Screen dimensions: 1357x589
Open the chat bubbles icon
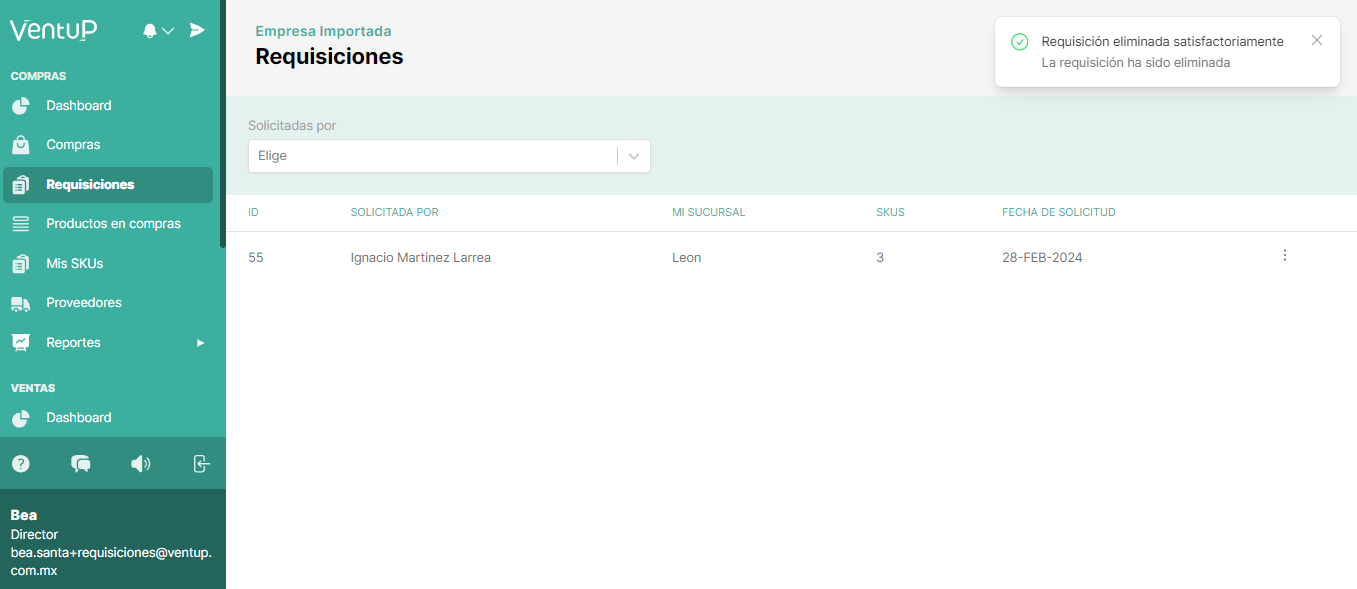pyautogui.click(x=81, y=463)
